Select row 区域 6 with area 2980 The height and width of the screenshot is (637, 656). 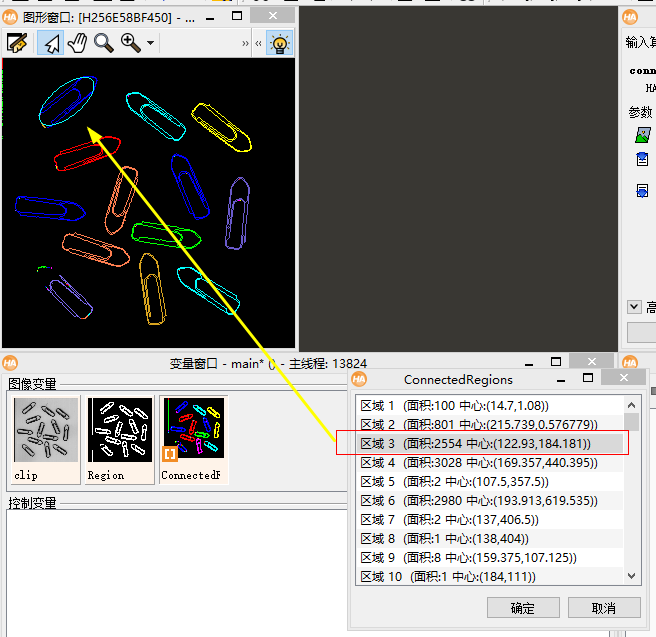pyautogui.click(x=489, y=501)
